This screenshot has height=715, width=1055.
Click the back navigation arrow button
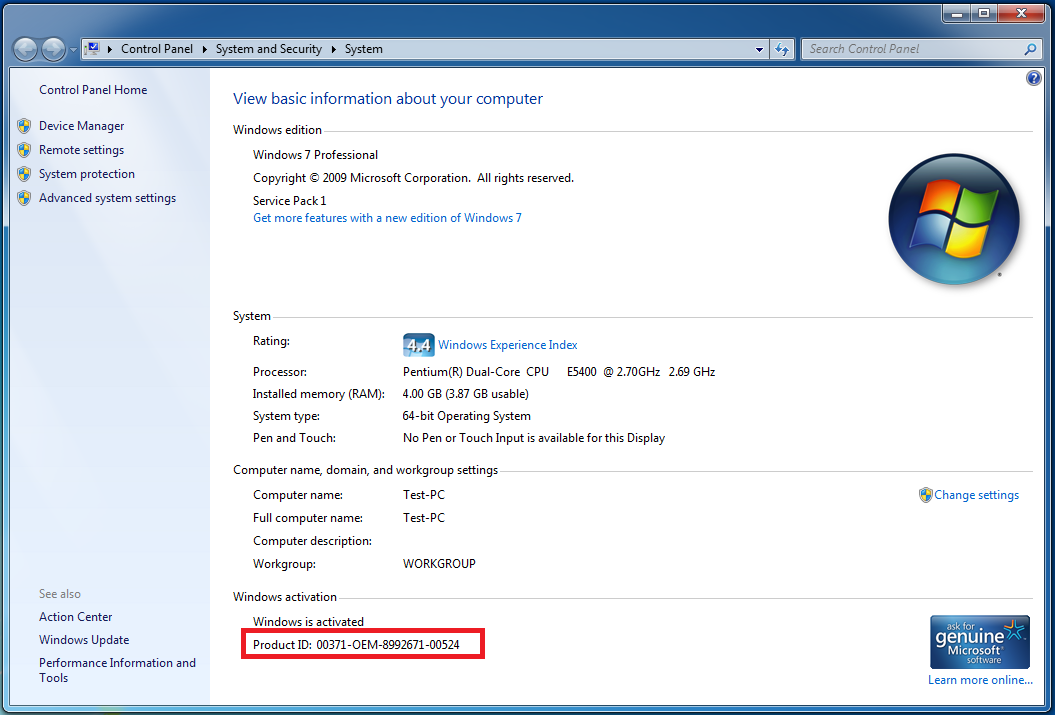[x=26, y=48]
